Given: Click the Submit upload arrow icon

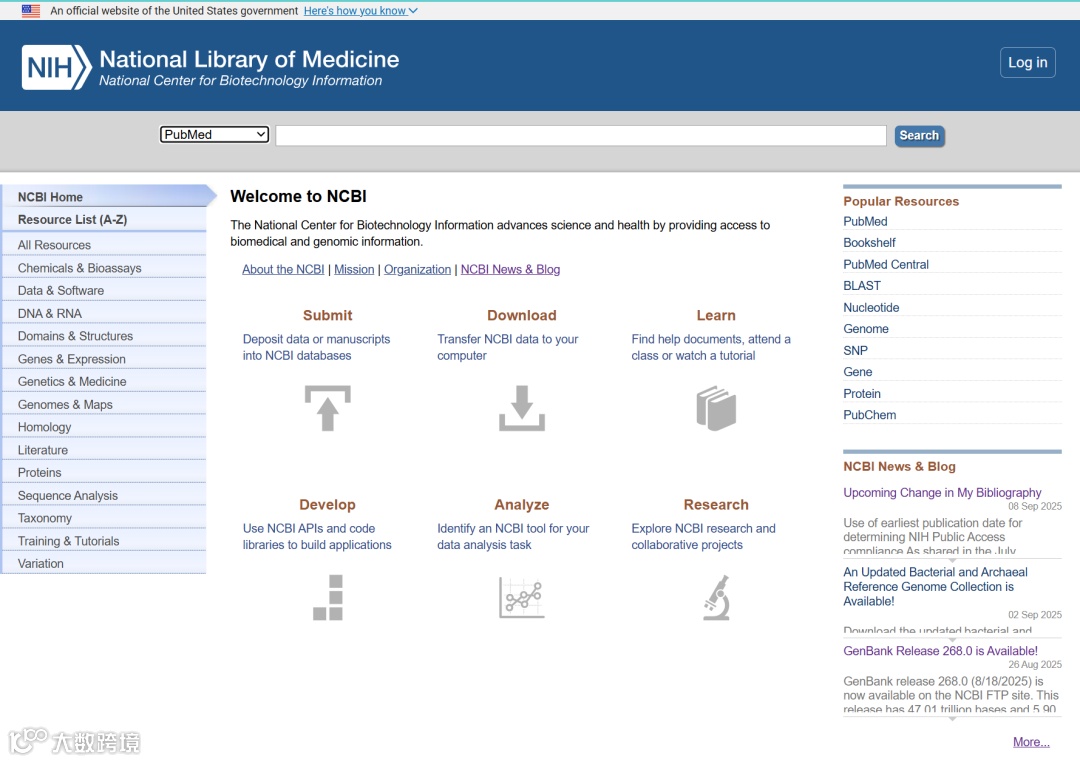Looking at the screenshot, I should coord(328,409).
